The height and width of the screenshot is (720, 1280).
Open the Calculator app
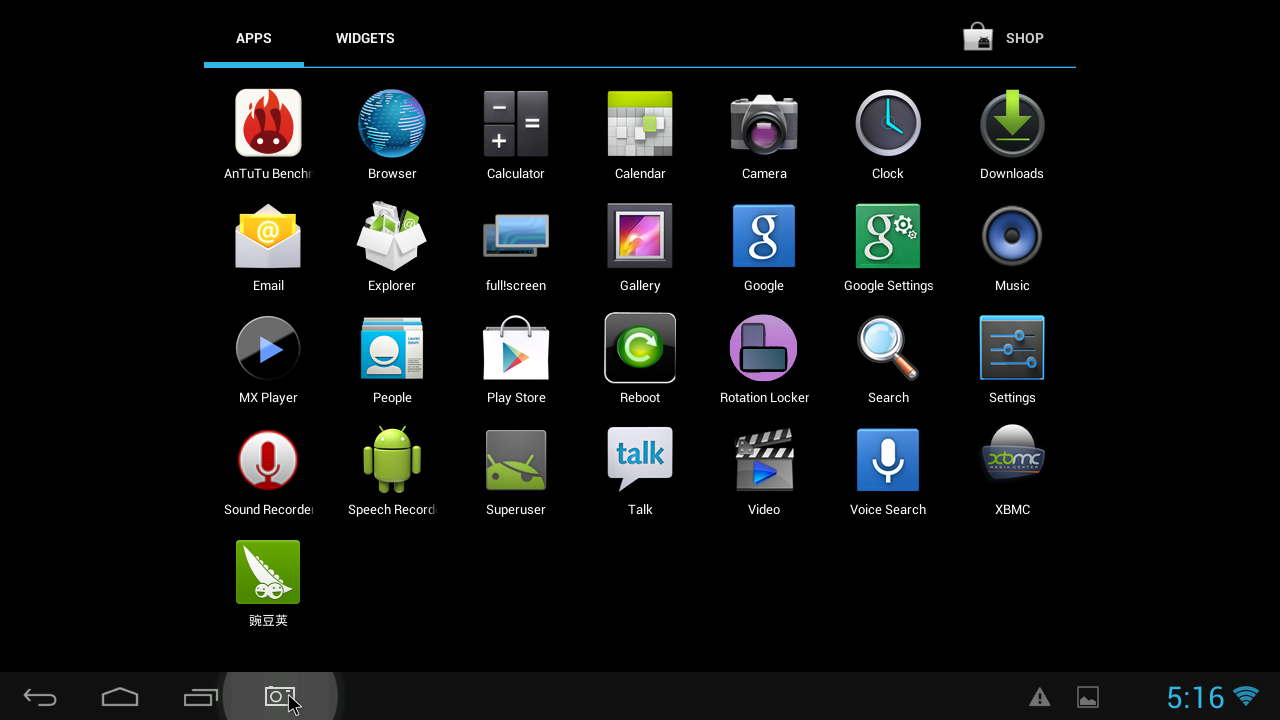(516, 123)
